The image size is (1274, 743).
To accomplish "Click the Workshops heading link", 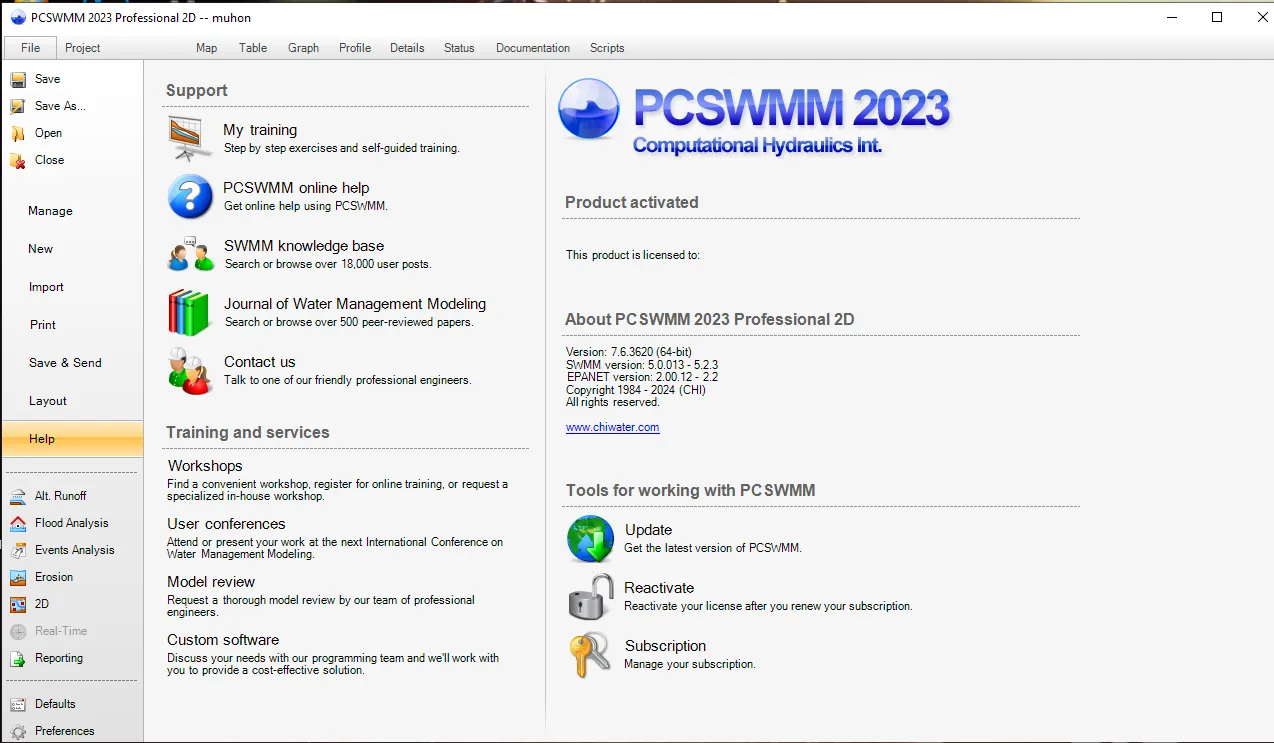I will click(205, 466).
